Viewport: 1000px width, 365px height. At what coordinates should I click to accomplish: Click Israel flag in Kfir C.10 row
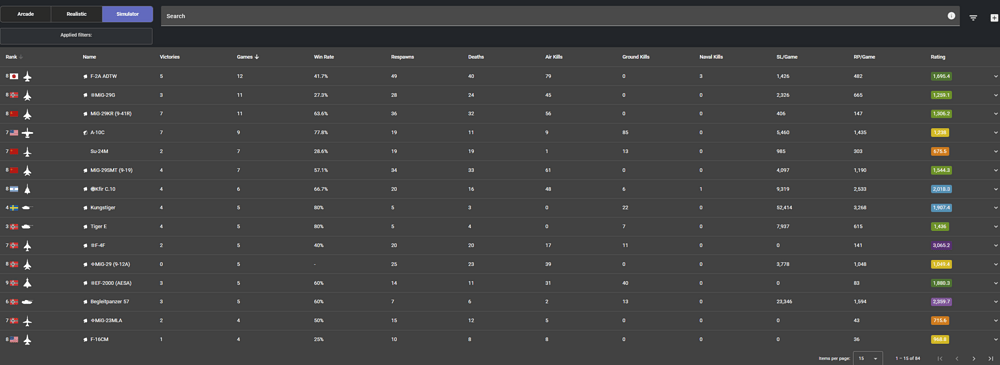[14, 190]
